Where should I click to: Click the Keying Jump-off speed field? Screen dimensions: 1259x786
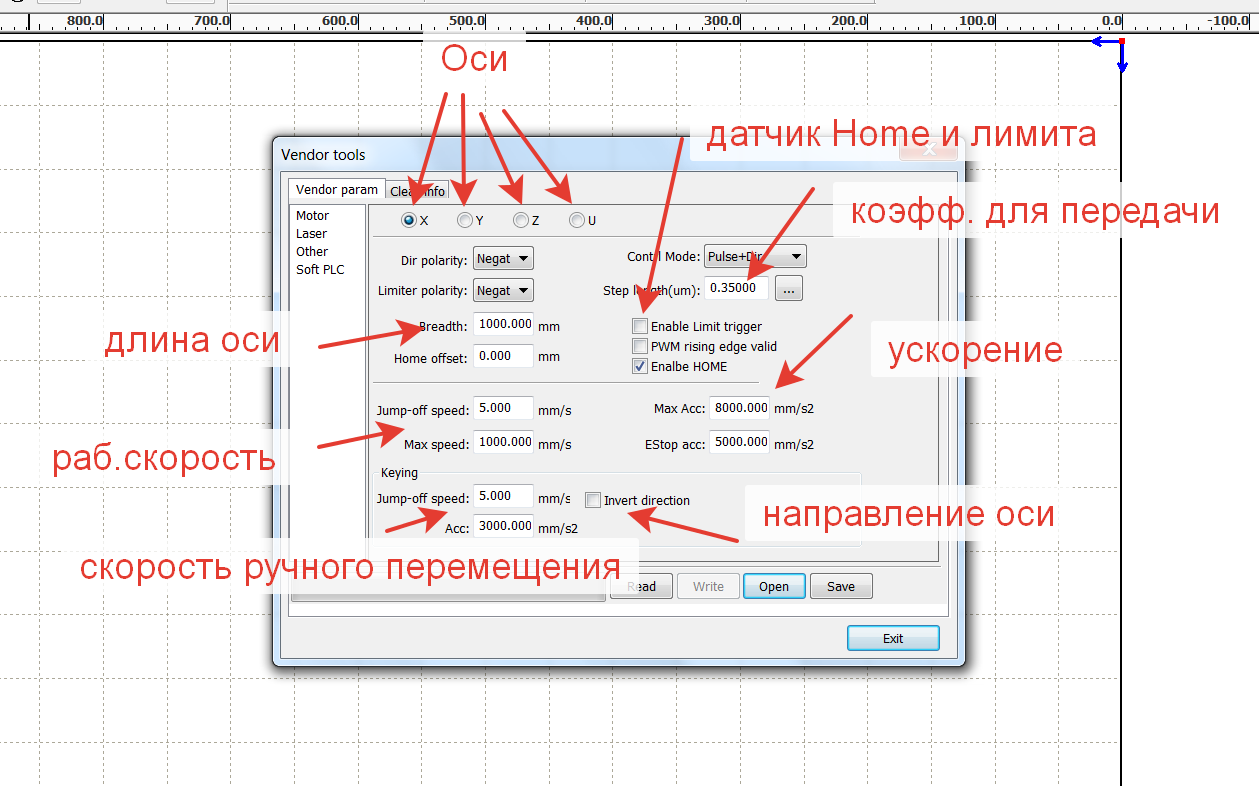pyautogui.click(x=503, y=496)
